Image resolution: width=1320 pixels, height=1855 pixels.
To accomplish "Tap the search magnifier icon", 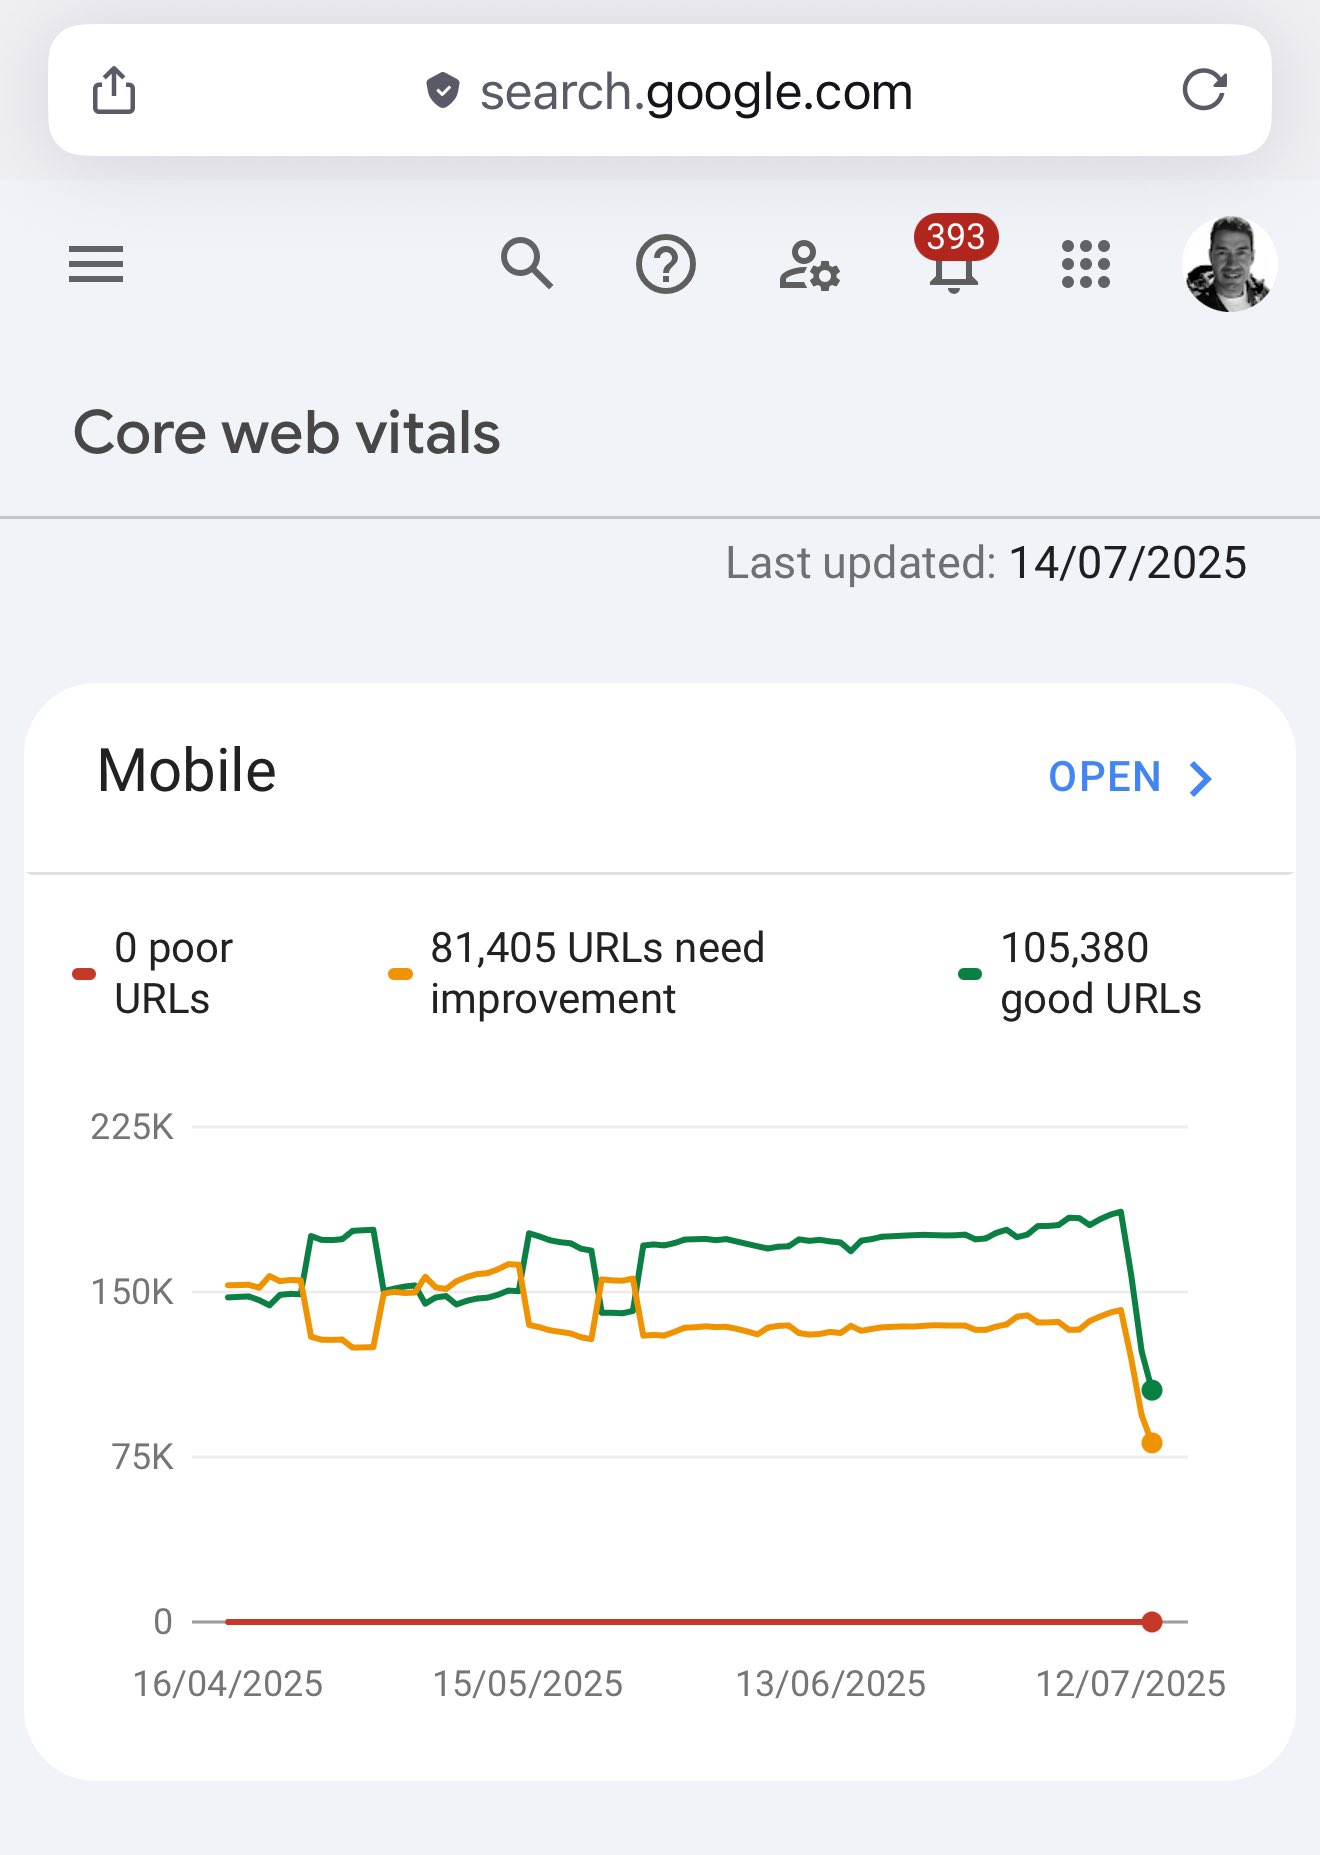I will click(527, 263).
